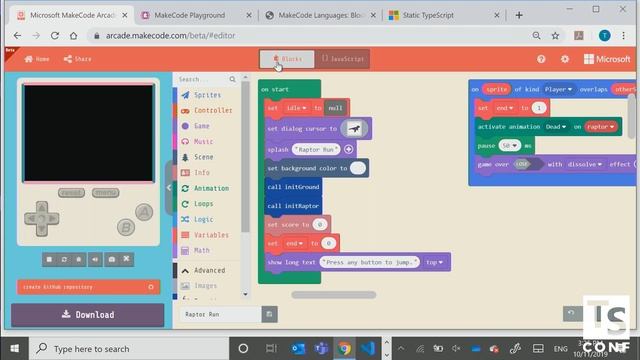Screen dimensions: 640x360
Task: Open the Animation block category
Action: coord(211,188)
